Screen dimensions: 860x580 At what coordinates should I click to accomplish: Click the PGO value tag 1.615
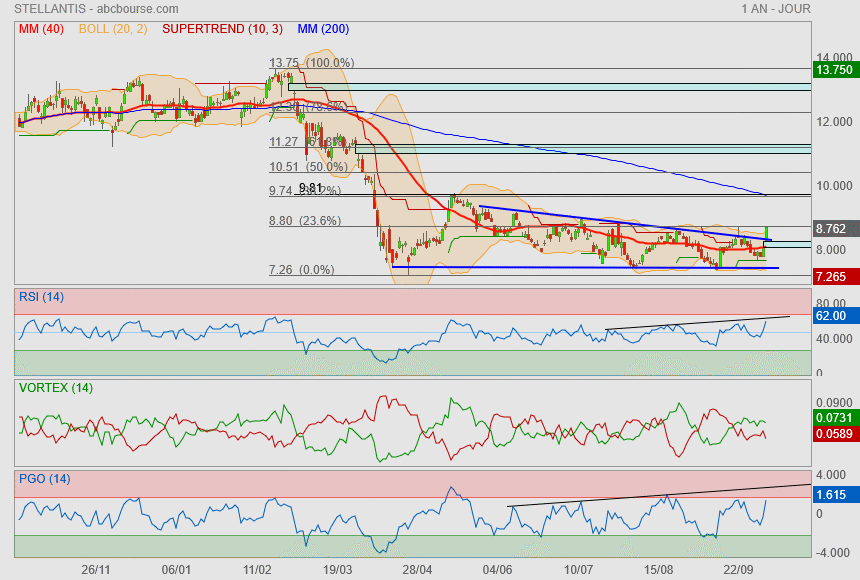pyautogui.click(x=832, y=494)
